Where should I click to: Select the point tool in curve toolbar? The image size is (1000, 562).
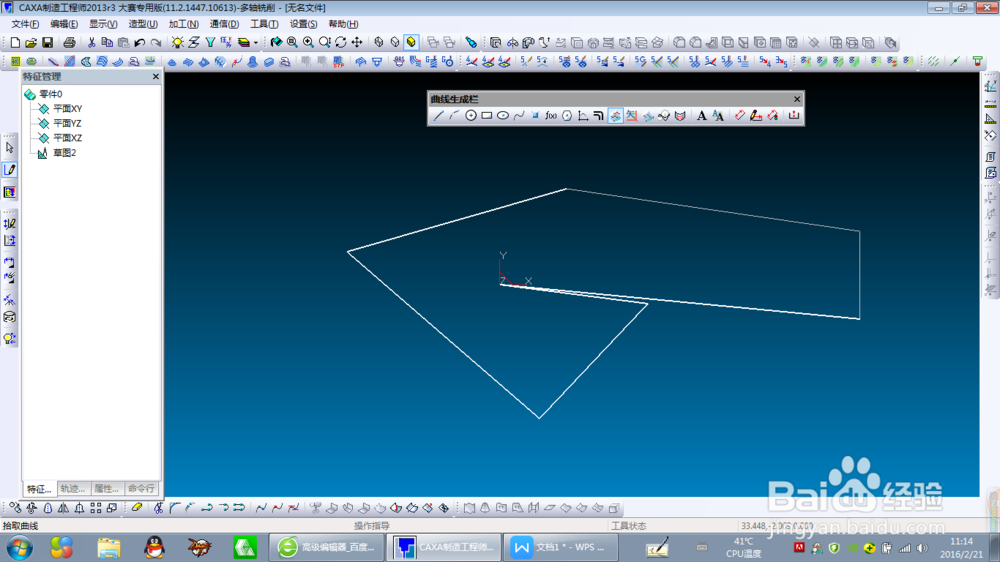pos(535,115)
